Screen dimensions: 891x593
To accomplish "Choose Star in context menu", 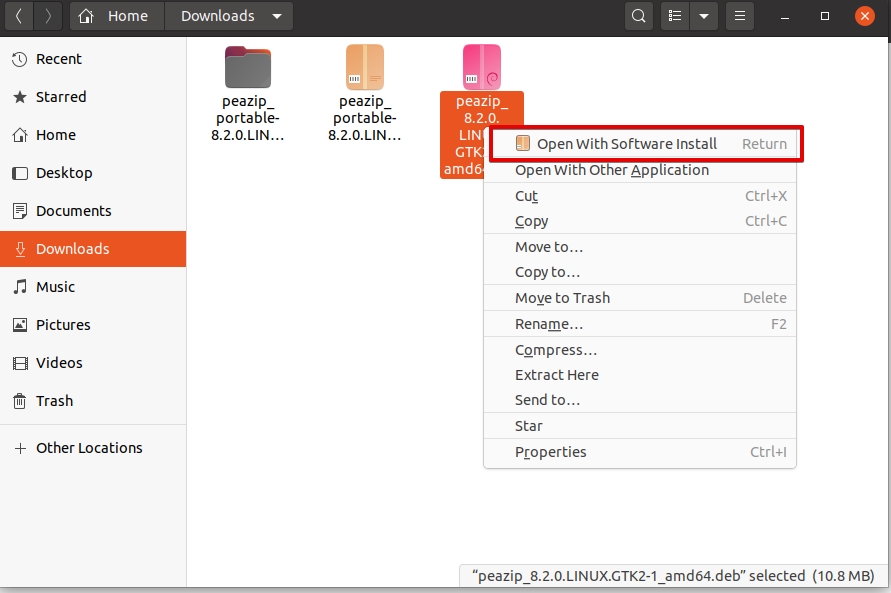I will [640, 426].
